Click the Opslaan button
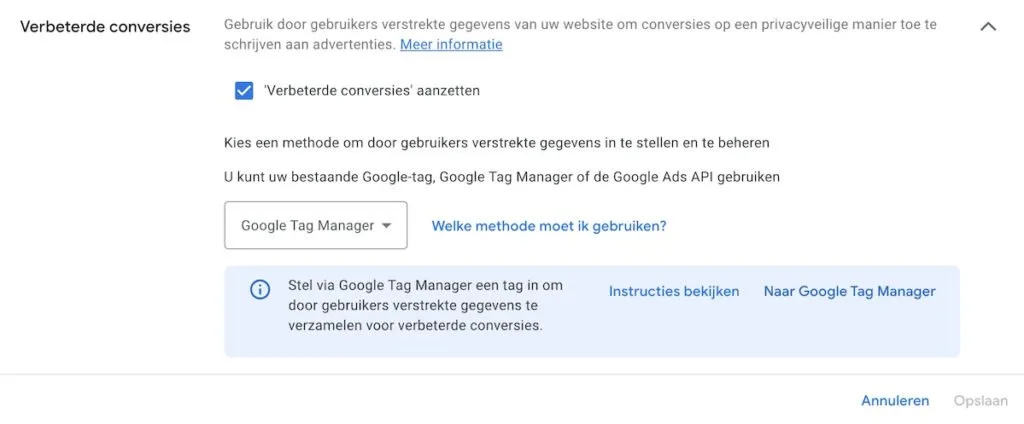The width and height of the screenshot is (1024, 424). click(980, 400)
